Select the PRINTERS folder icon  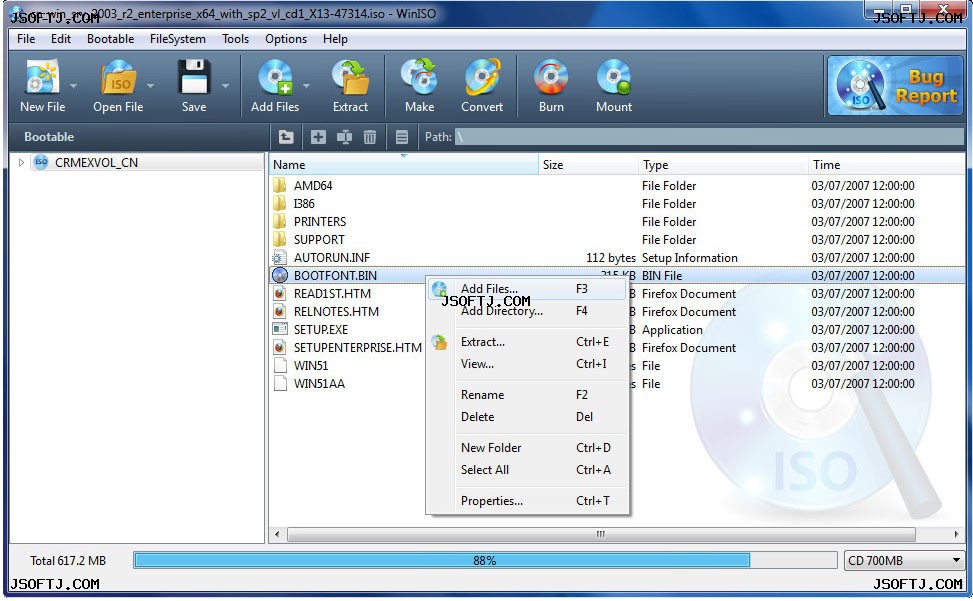(280, 221)
